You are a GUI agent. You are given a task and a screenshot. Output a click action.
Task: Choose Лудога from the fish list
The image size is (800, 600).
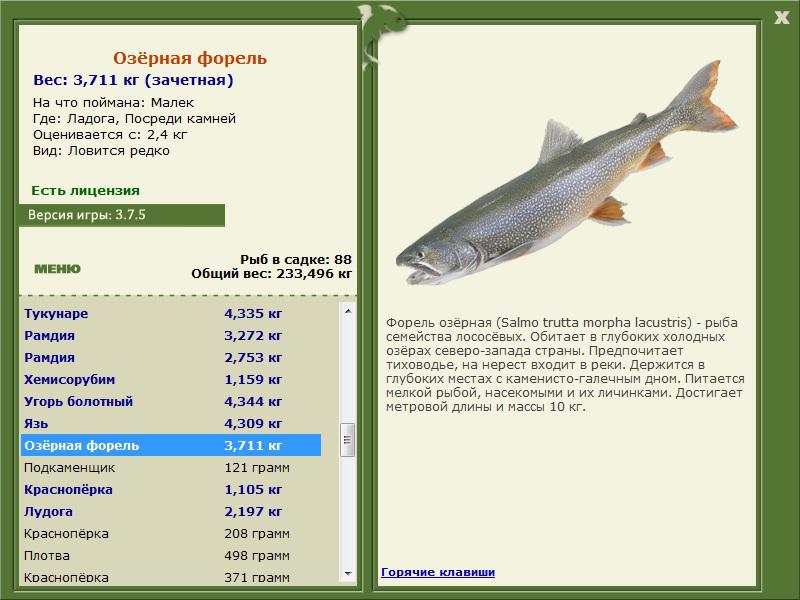[x=170, y=512]
